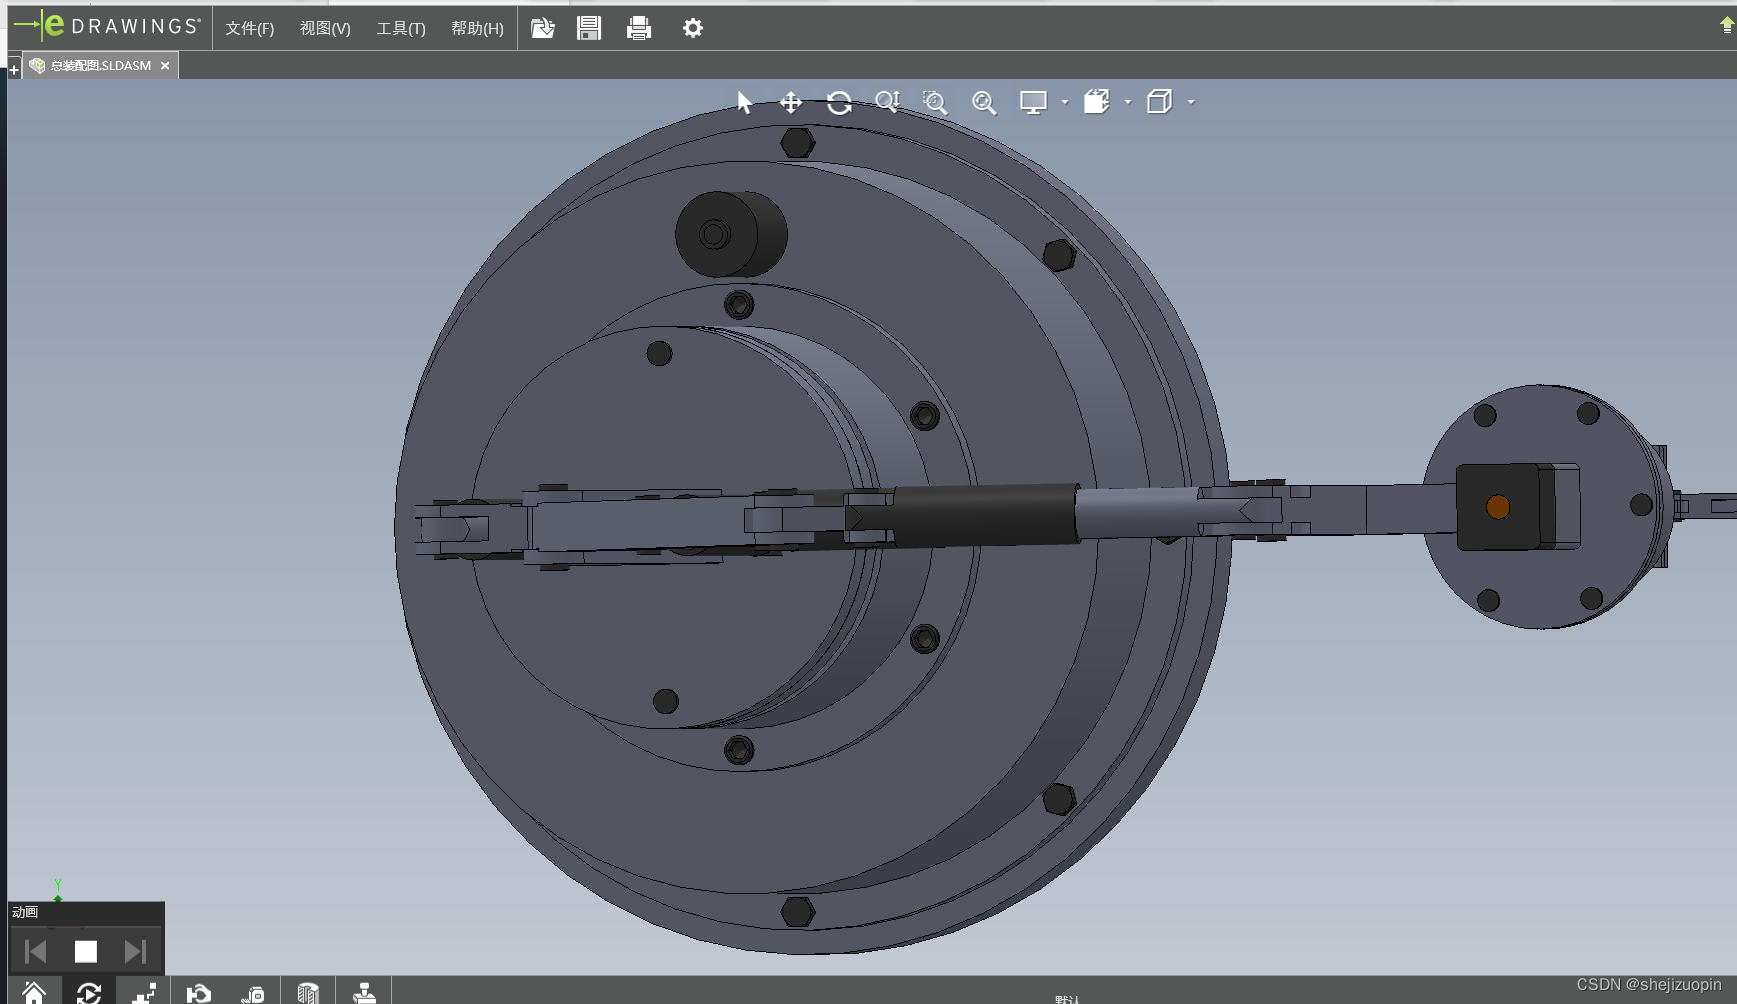1737x1004 pixels.
Task: Click the plus button beside document tab
Action: (x=14, y=69)
